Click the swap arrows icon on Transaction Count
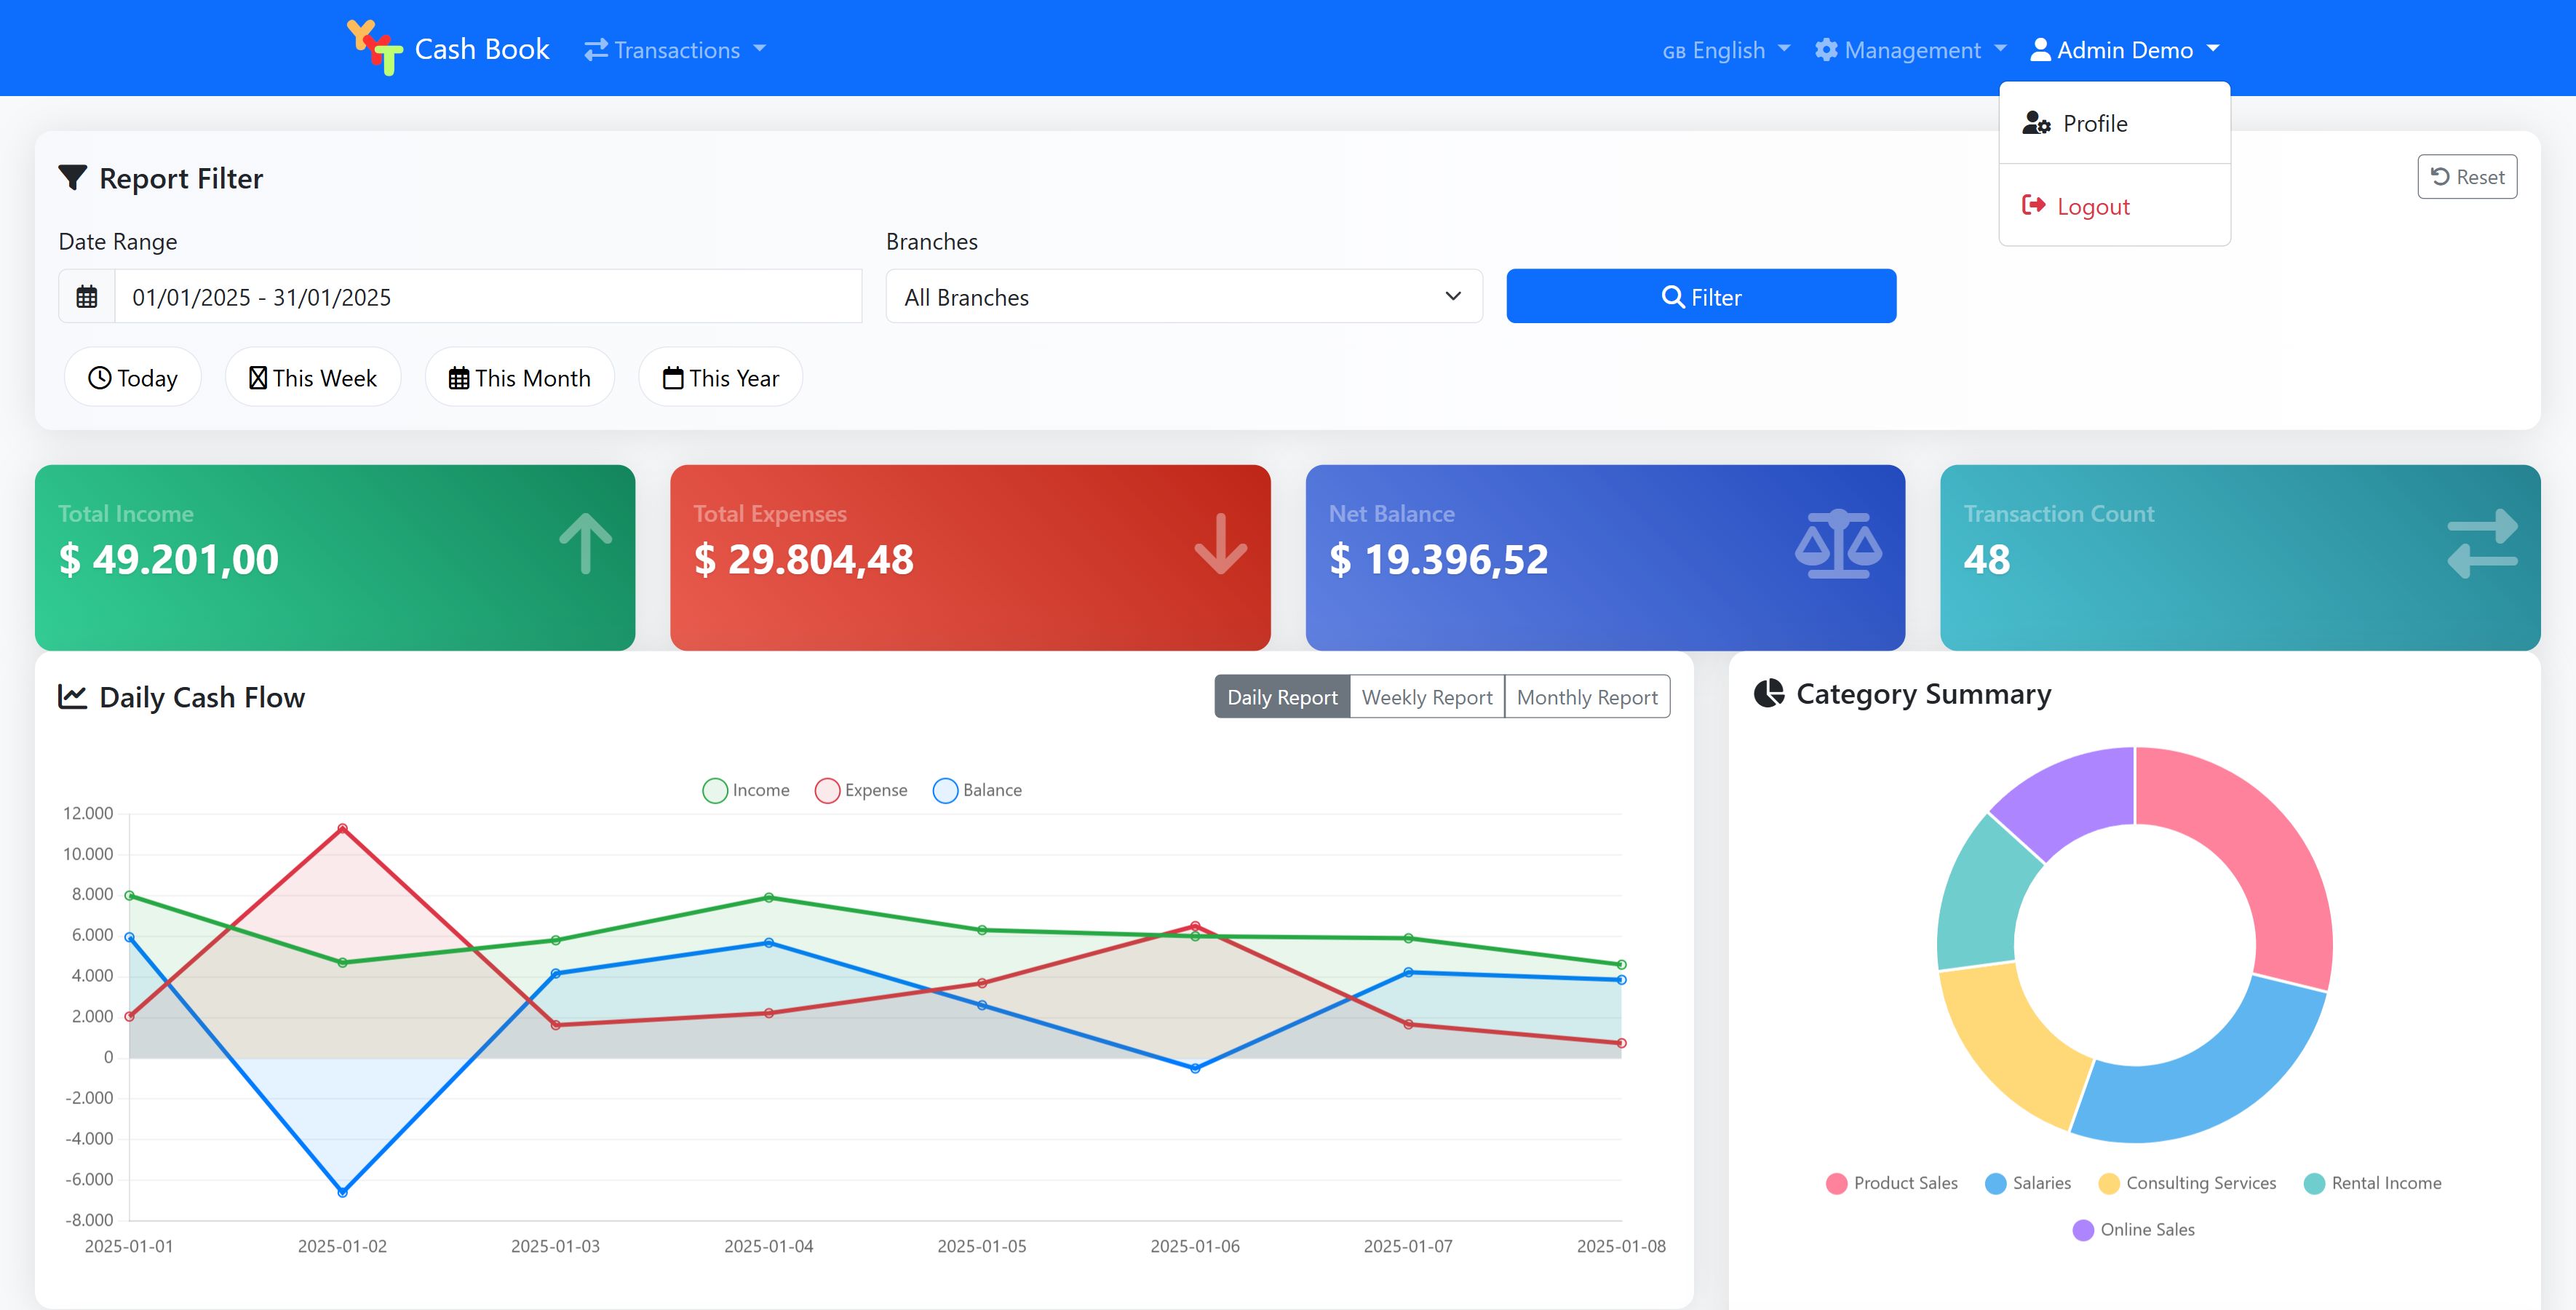 coord(2482,544)
